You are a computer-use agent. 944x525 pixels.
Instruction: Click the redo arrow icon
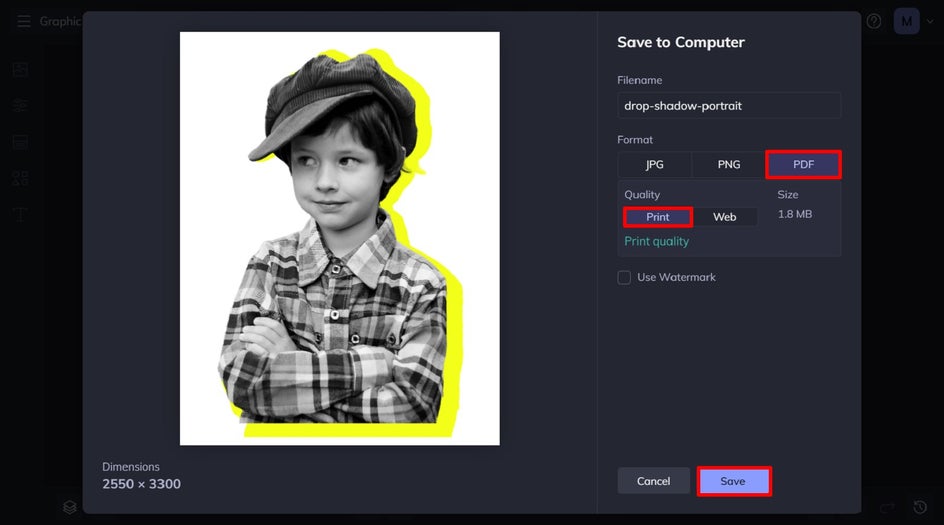[x=887, y=508]
